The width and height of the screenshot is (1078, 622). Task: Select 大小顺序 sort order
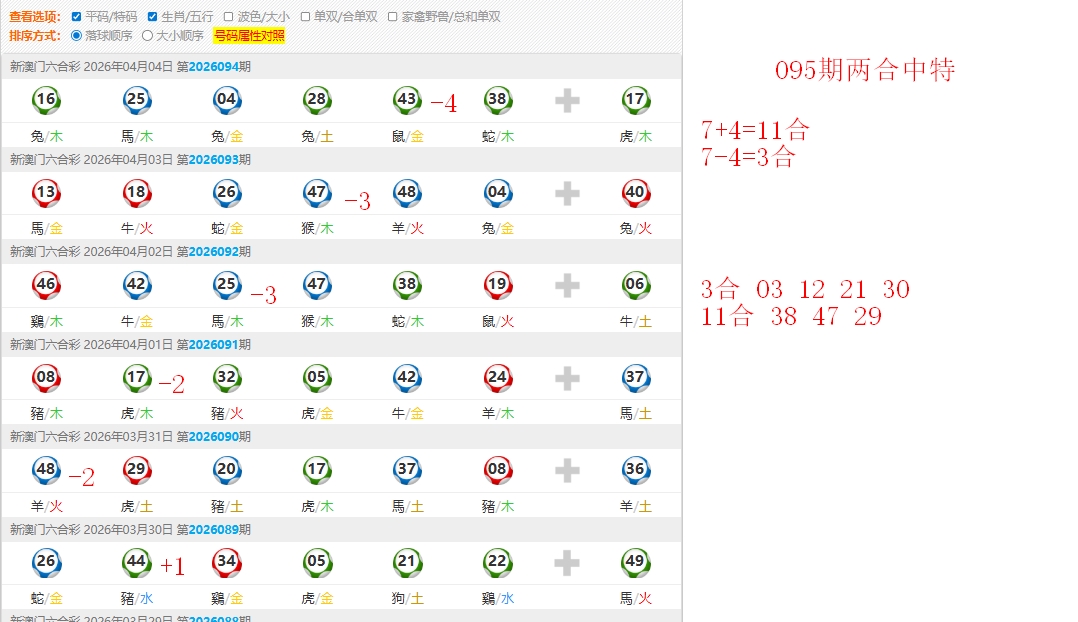[148, 36]
